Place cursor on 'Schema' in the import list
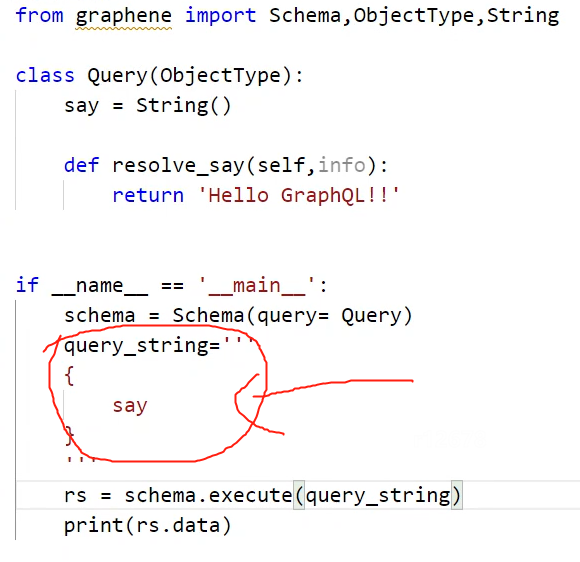580x562 pixels. tap(305, 15)
